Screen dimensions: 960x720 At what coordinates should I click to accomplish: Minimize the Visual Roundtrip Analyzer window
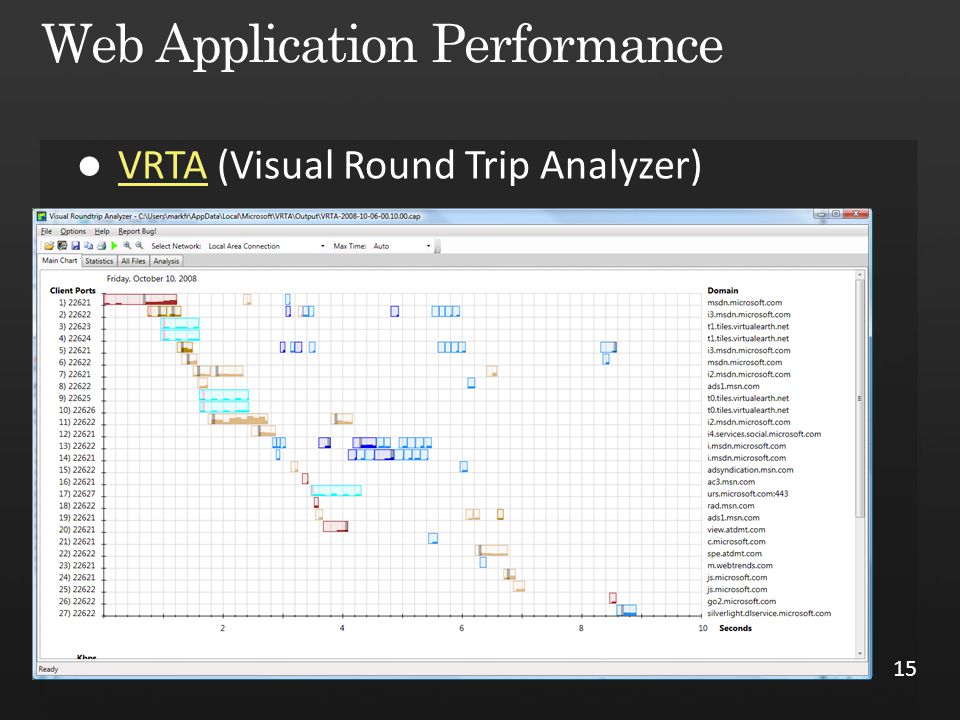pyautogui.click(x=822, y=214)
